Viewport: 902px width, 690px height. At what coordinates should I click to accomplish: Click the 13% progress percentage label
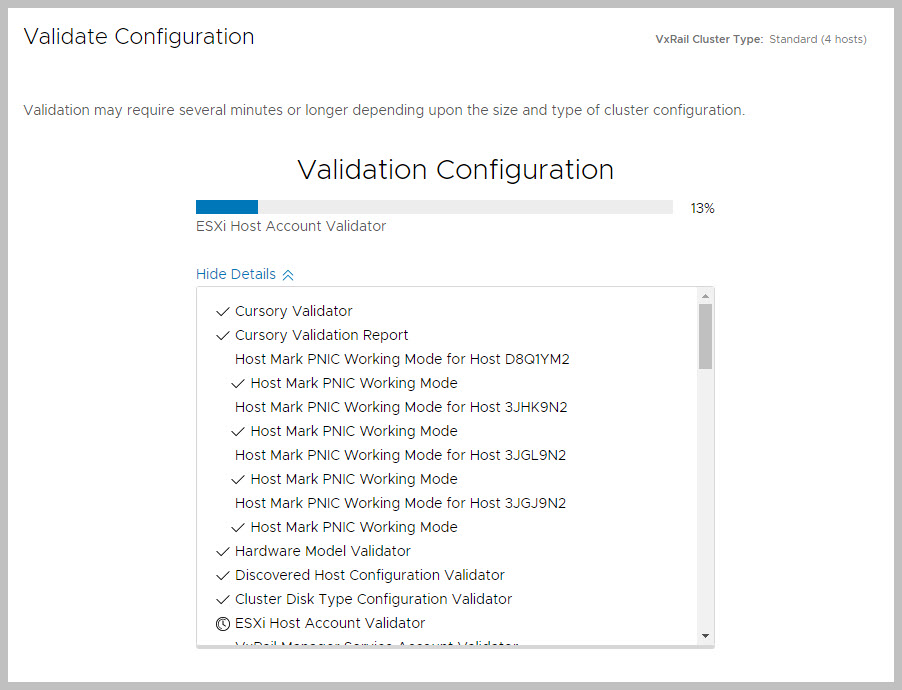pyautogui.click(x=702, y=209)
